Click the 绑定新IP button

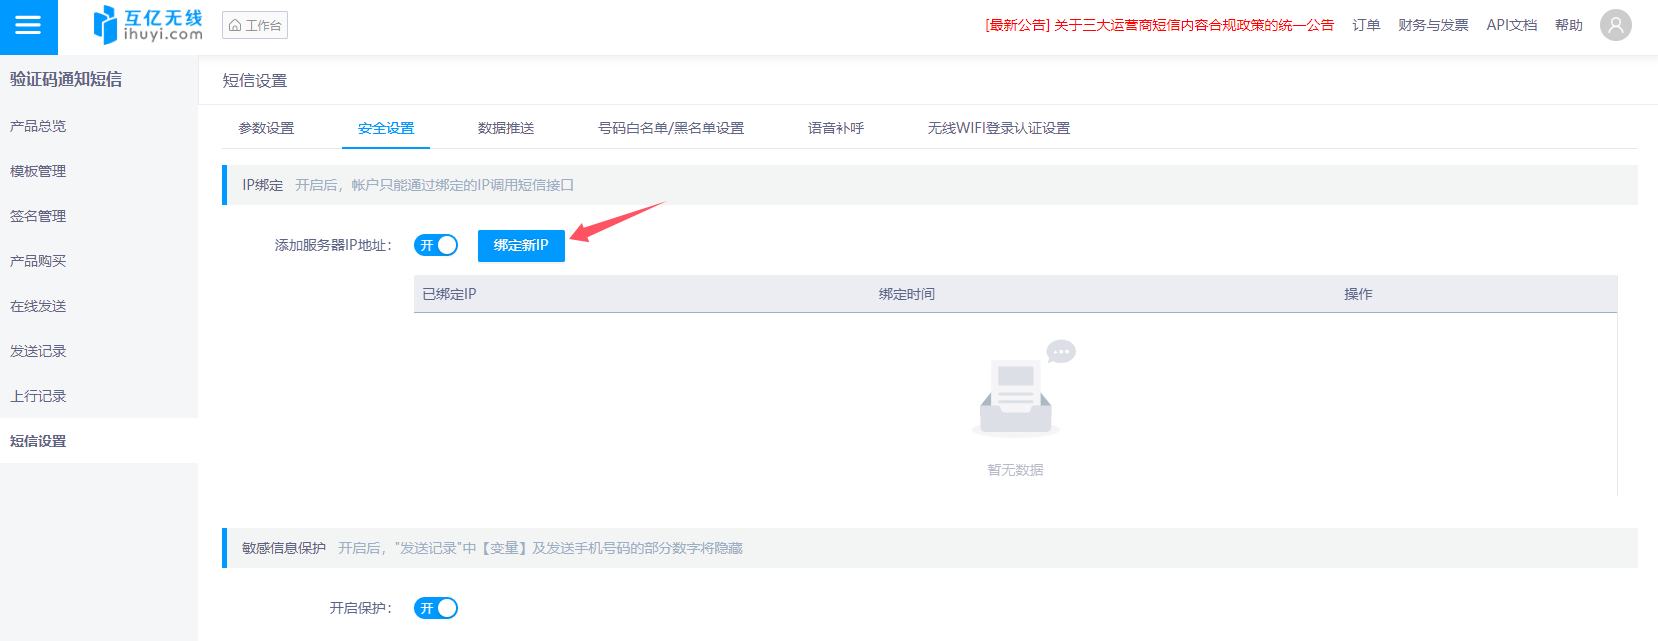[521, 245]
